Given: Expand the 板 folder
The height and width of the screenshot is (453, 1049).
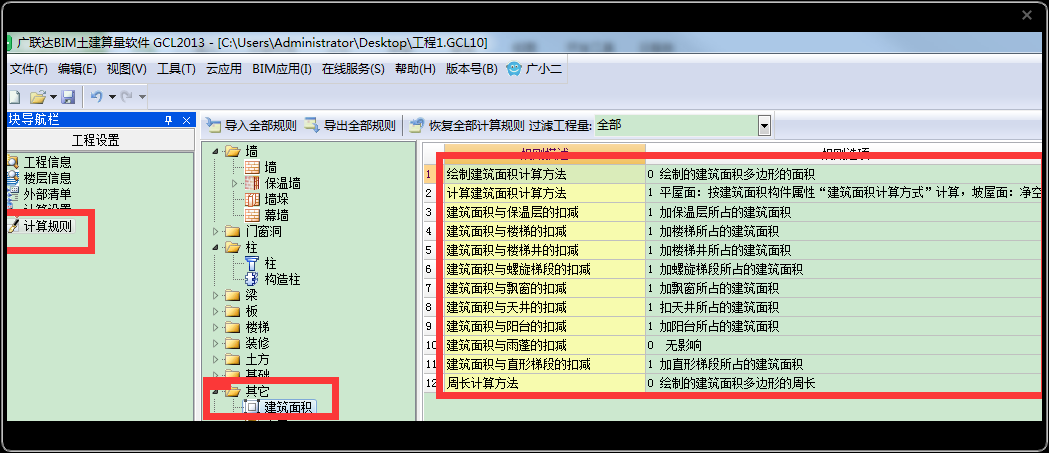Looking at the screenshot, I should pos(215,312).
